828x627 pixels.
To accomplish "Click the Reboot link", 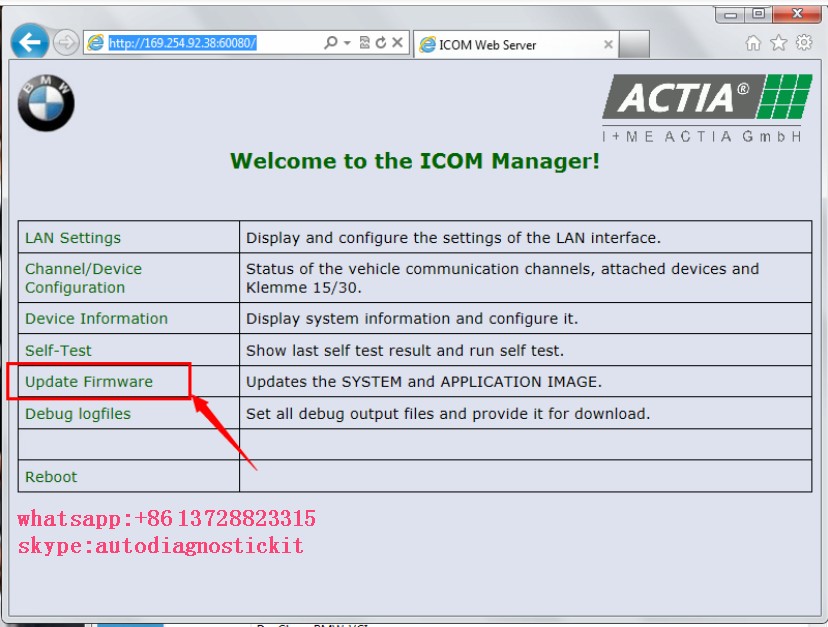I will pyautogui.click(x=51, y=477).
